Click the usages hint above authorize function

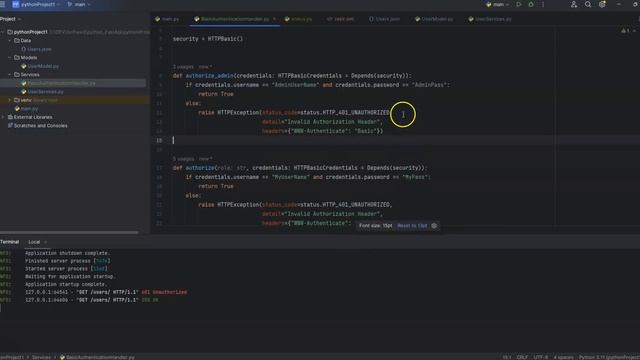(183, 159)
